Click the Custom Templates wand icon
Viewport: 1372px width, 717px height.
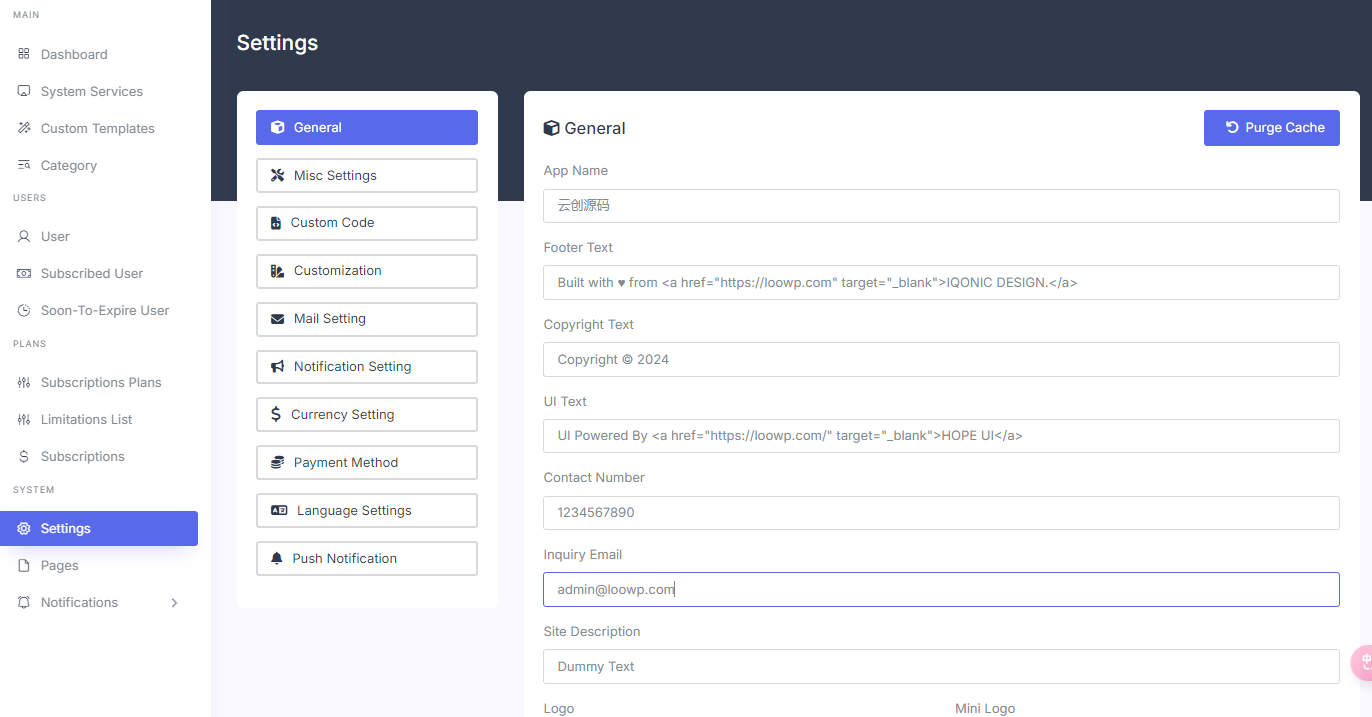click(x=24, y=128)
